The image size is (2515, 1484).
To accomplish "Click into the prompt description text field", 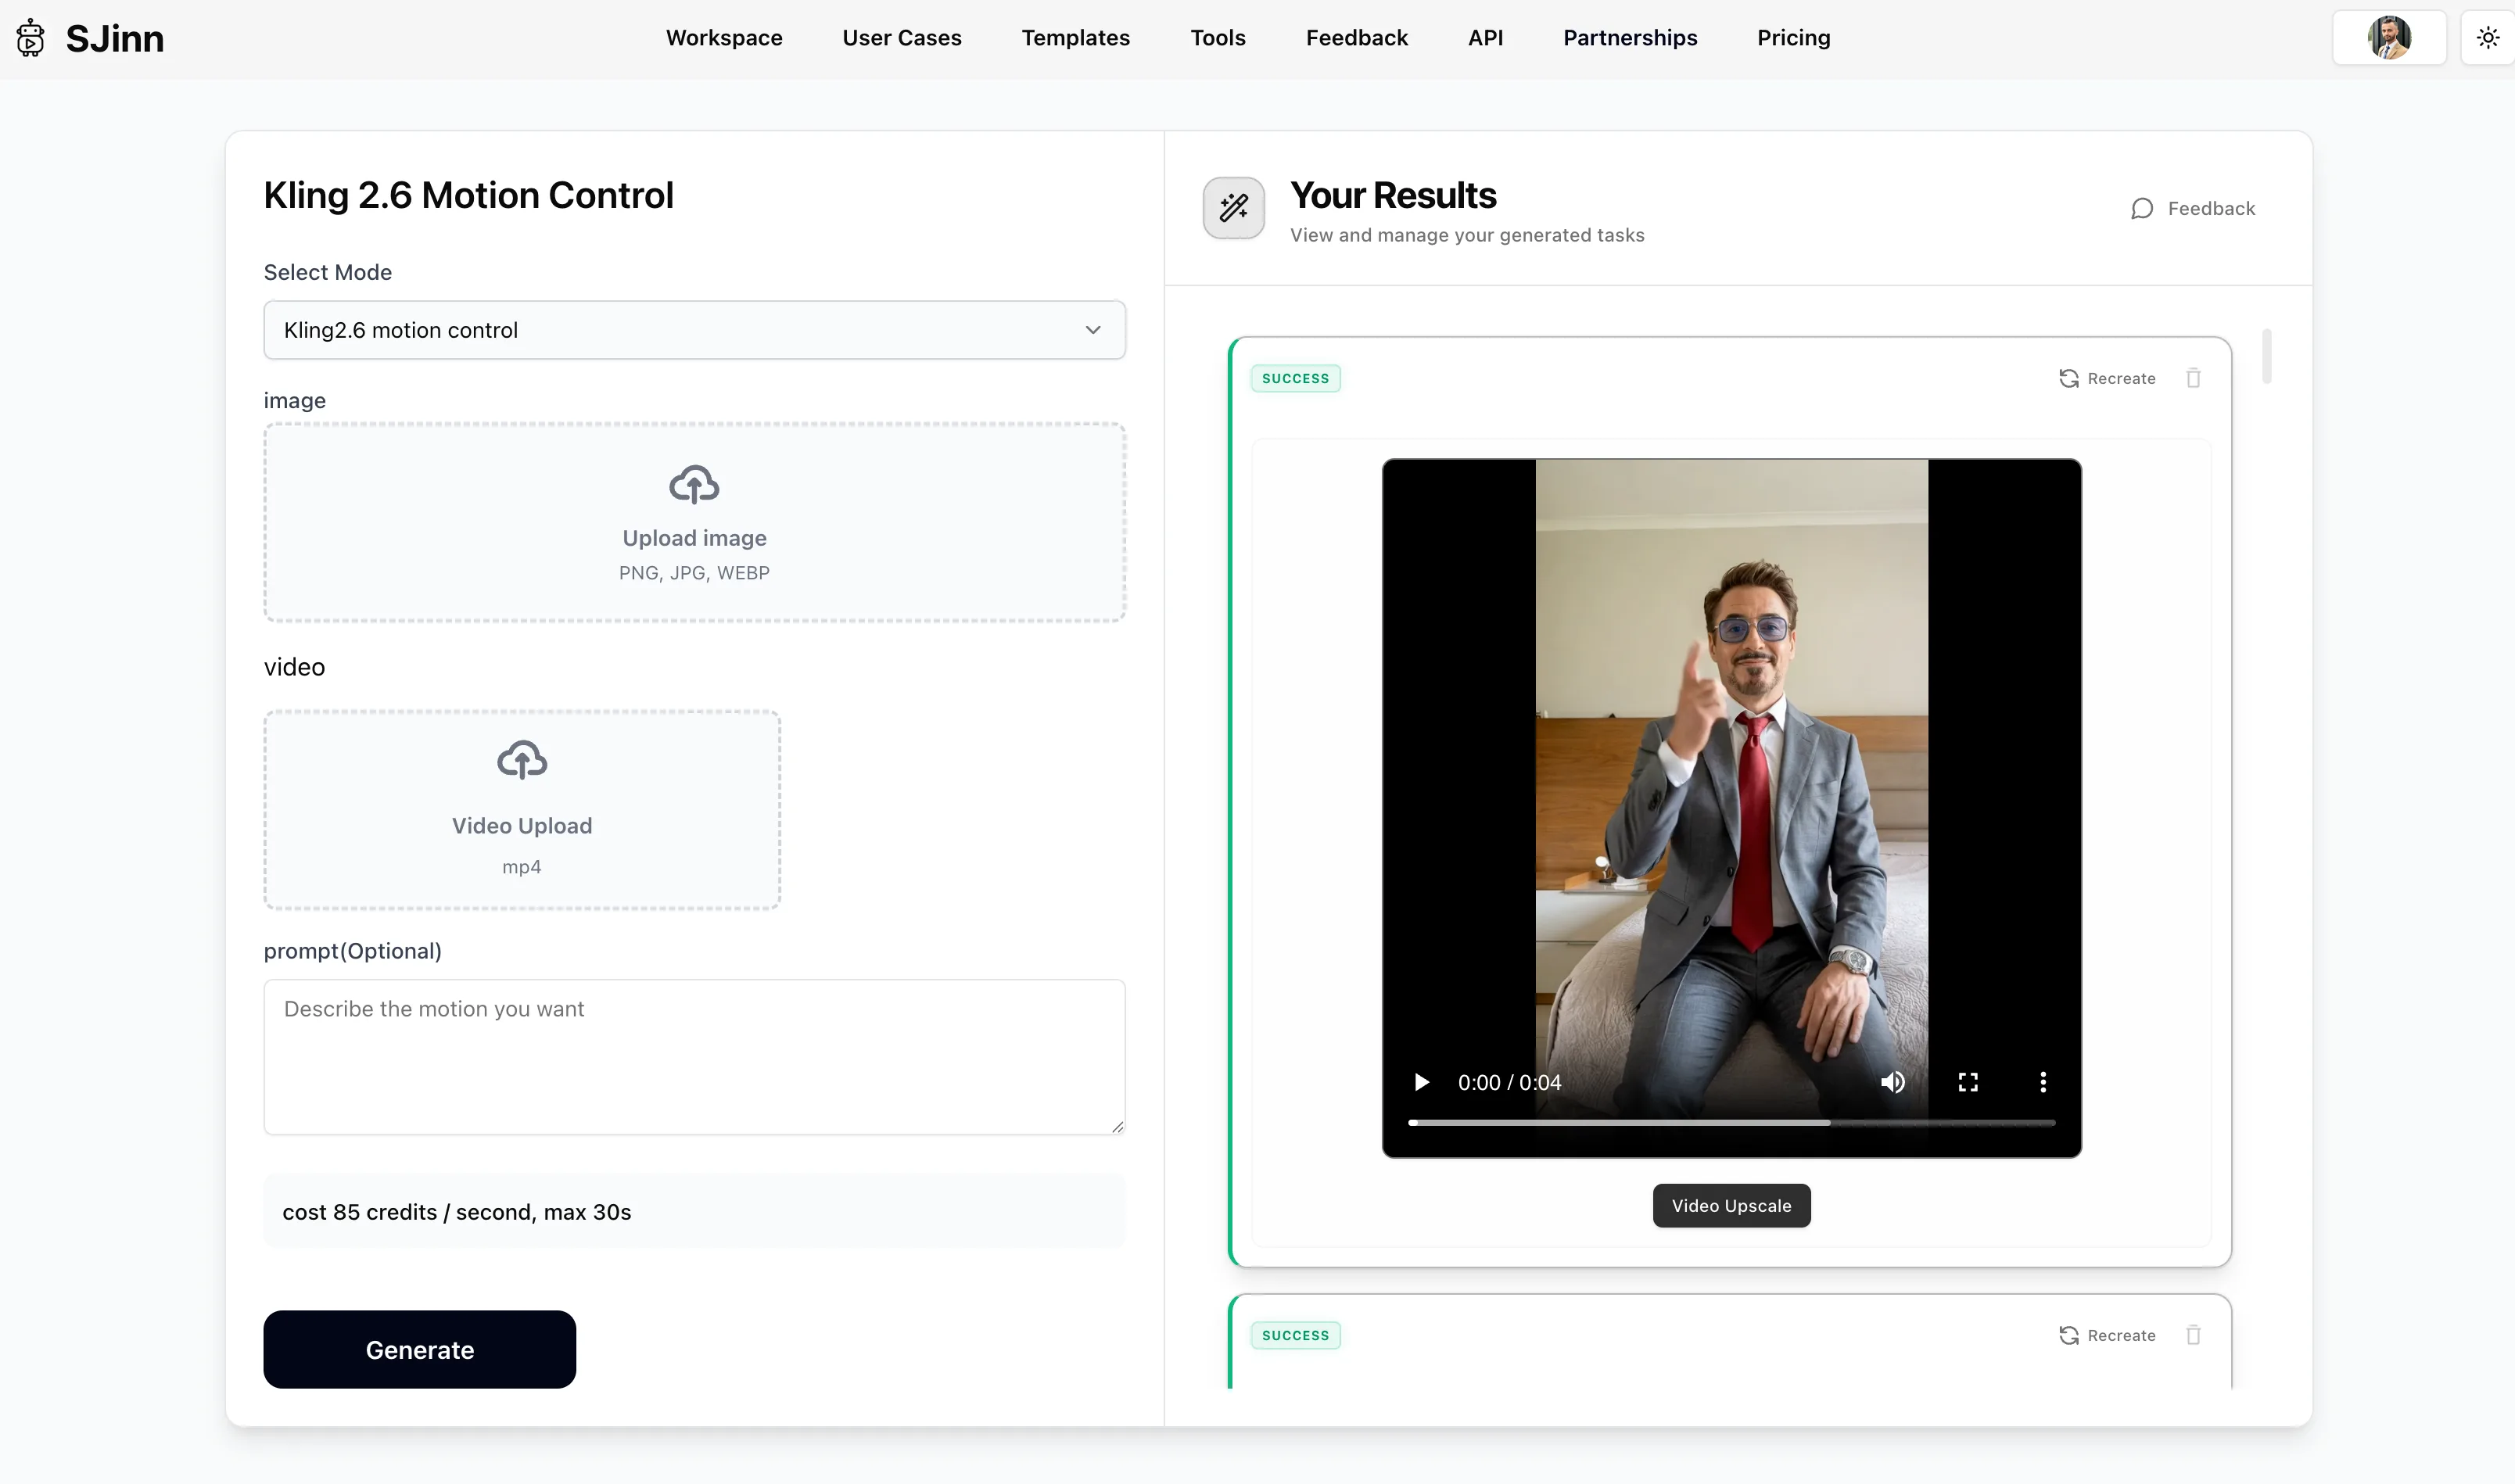I will 694,1056.
